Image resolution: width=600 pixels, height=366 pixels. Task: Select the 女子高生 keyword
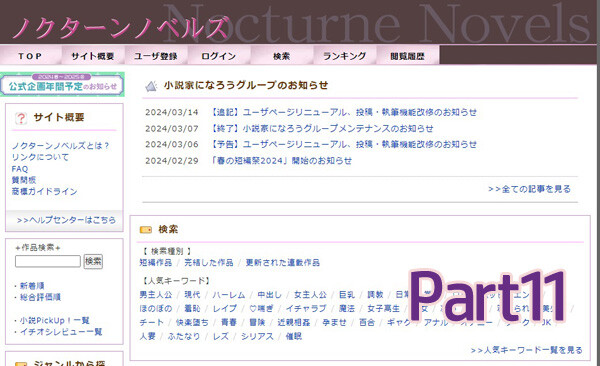click(x=383, y=309)
